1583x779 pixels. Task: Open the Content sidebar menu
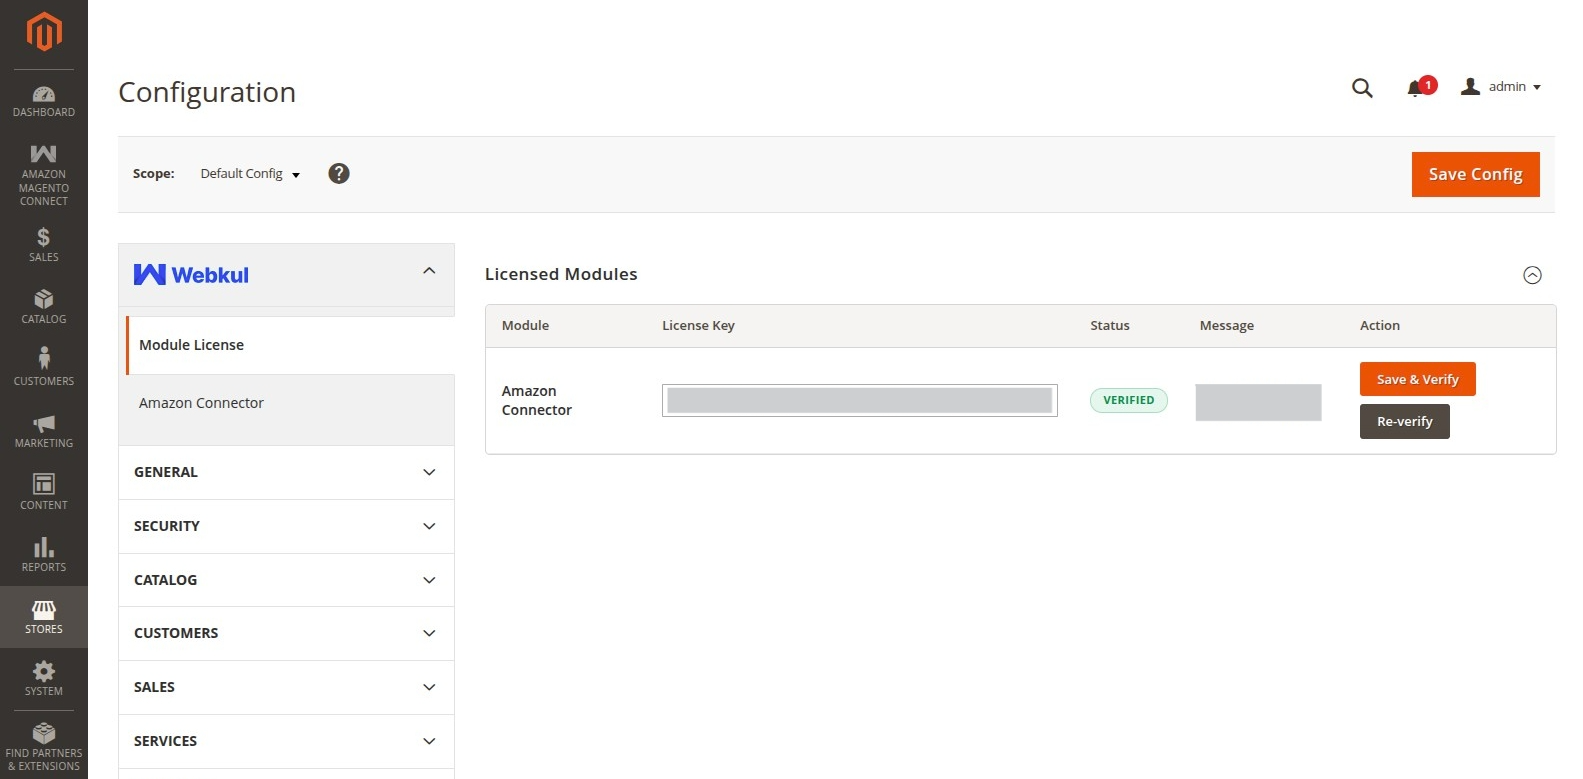(44, 493)
